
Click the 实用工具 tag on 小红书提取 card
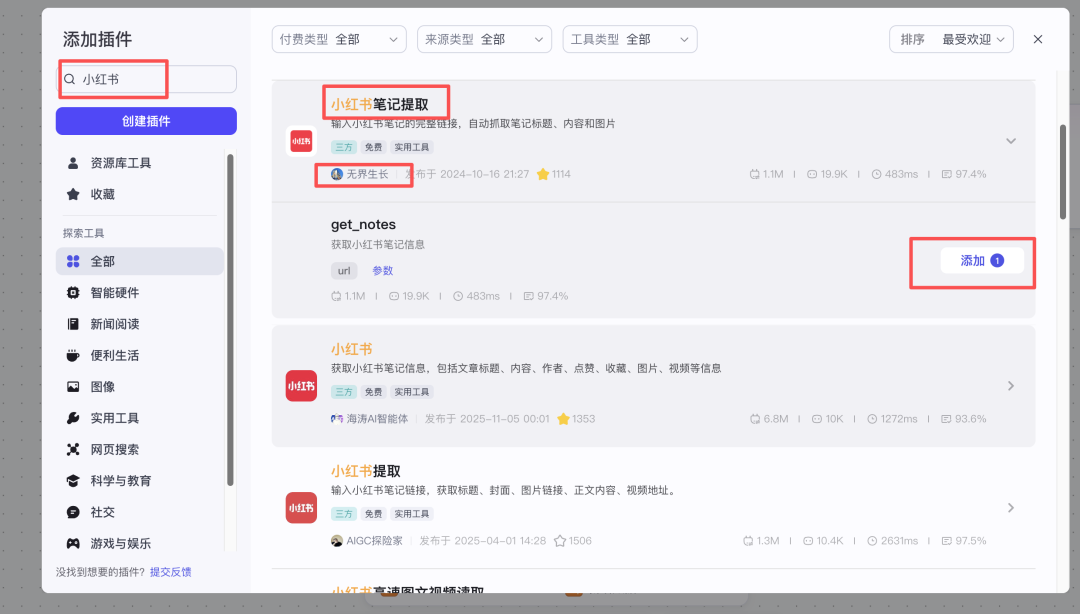pyautogui.click(x=411, y=514)
